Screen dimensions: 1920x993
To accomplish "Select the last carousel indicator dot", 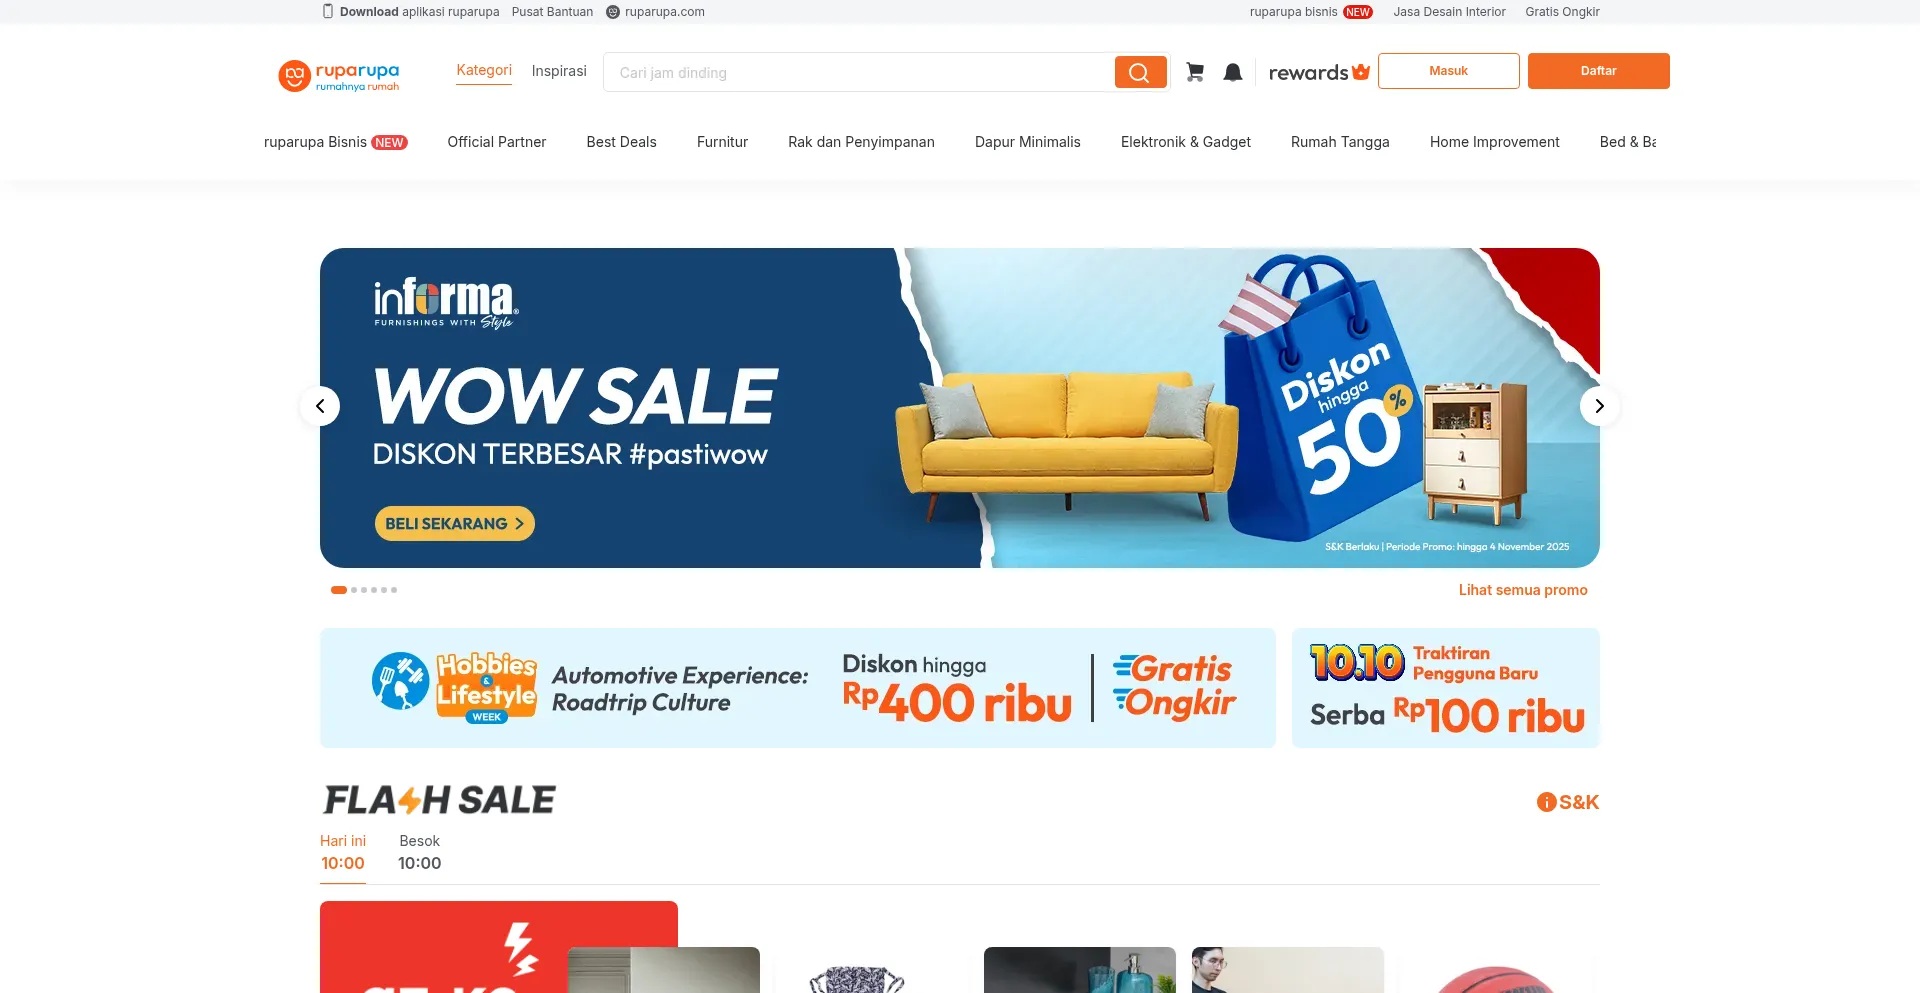I will pyautogui.click(x=394, y=590).
